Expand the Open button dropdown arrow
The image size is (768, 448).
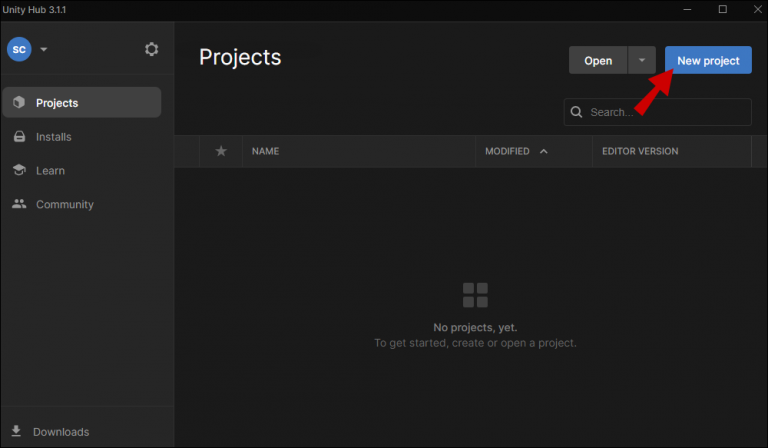pos(642,60)
